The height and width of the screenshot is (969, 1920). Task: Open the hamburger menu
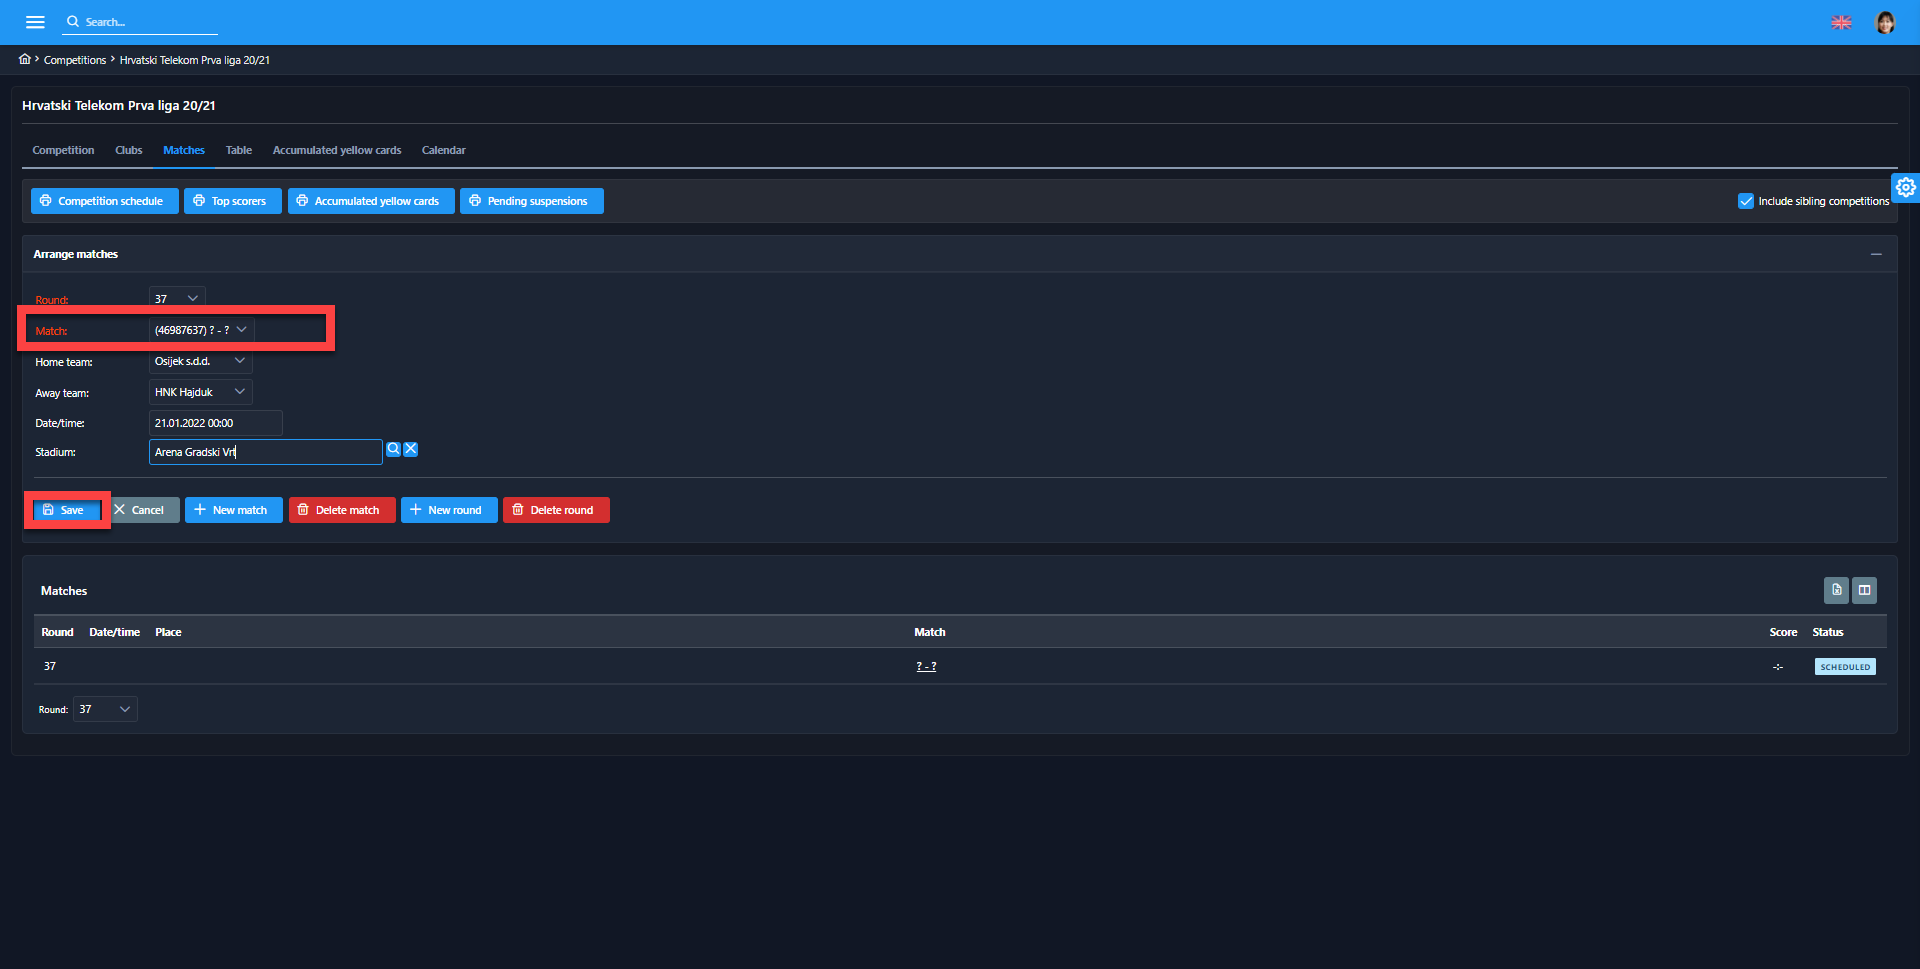(35, 22)
